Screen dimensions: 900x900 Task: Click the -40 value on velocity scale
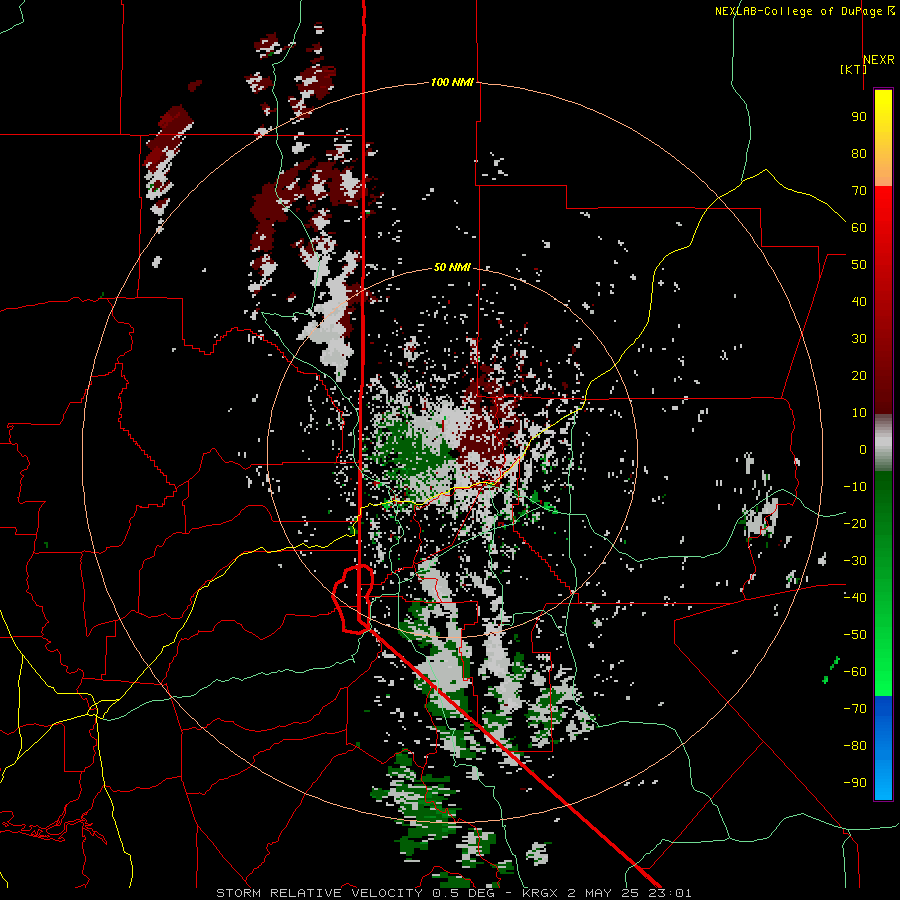[x=855, y=598]
